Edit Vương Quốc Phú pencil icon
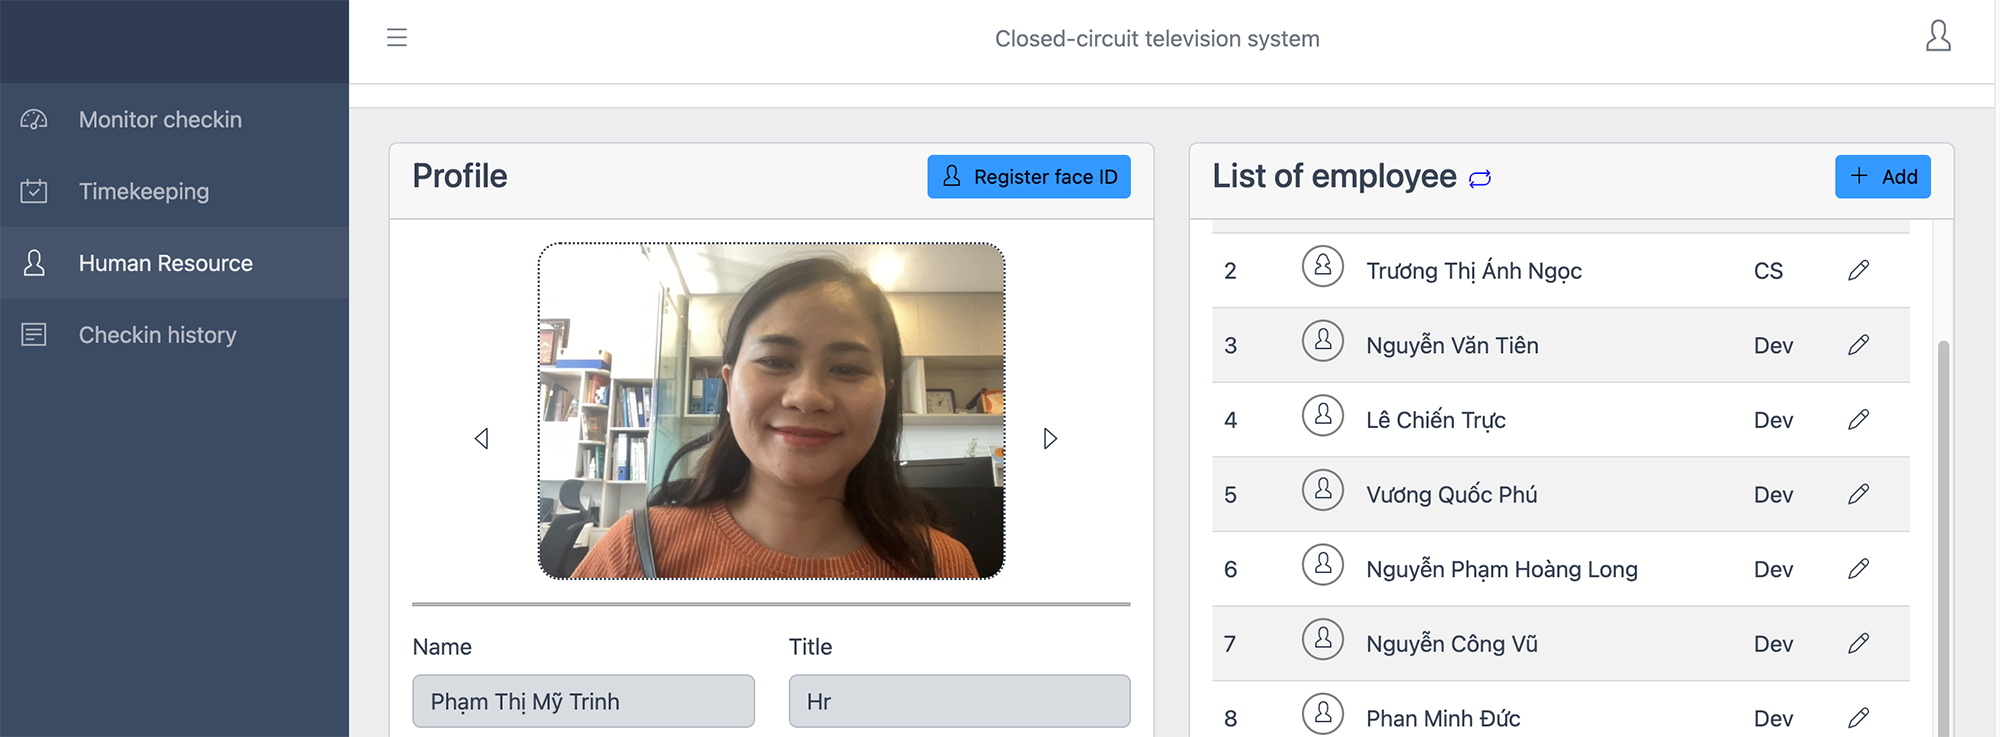The height and width of the screenshot is (737, 2000). [x=1859, y=494]
